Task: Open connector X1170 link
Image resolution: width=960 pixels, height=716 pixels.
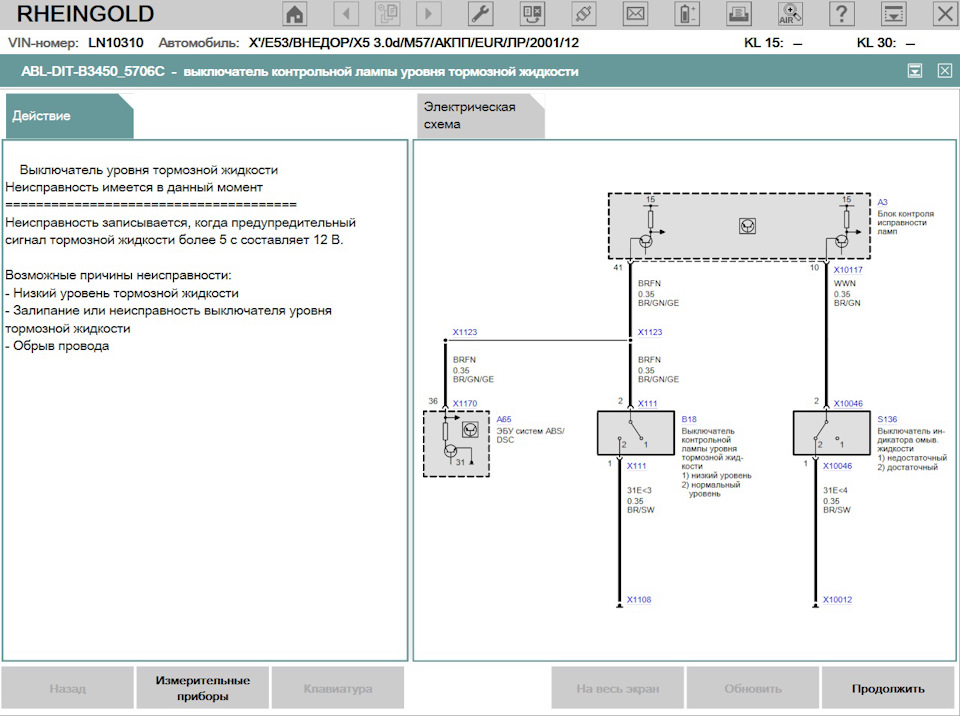Action: [x=465, y=403]
